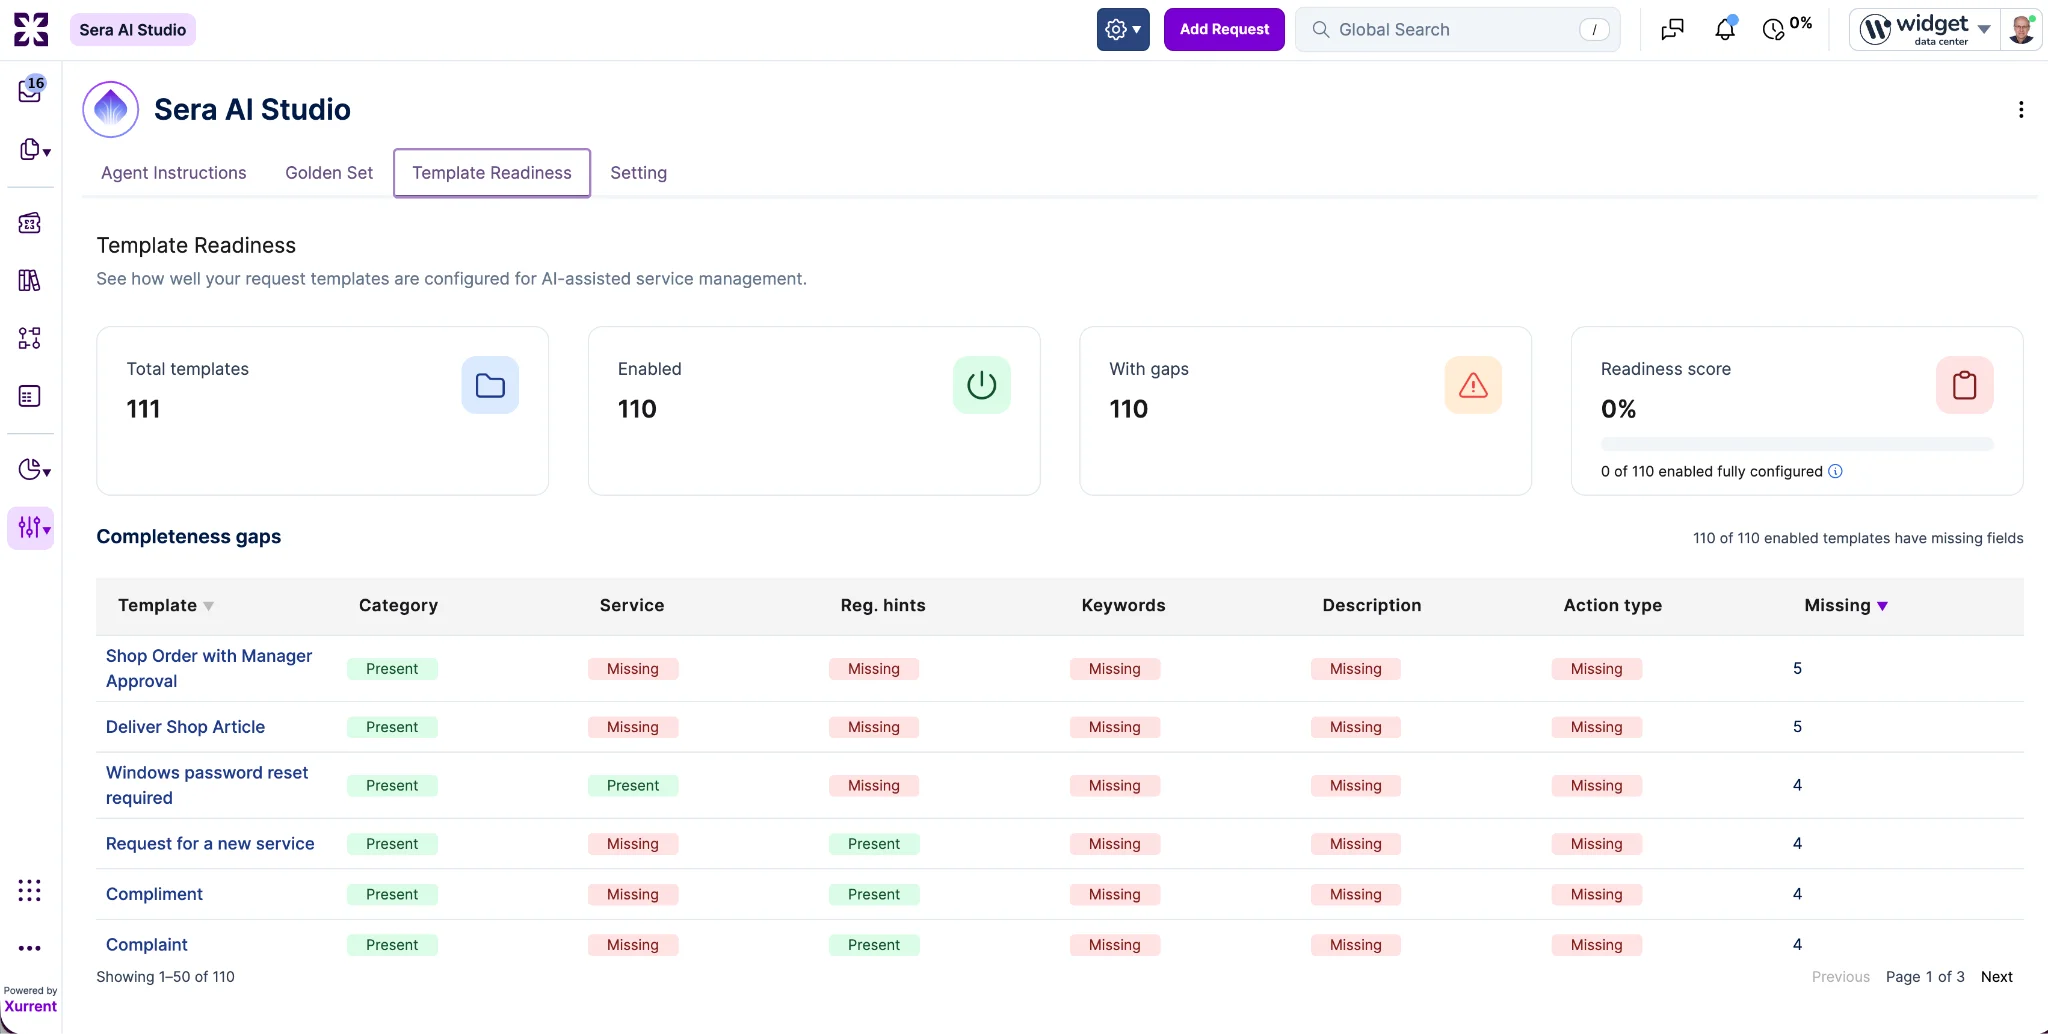Switch to Setting tab
2048x1034 pixels.
click(x=638, y=173)
